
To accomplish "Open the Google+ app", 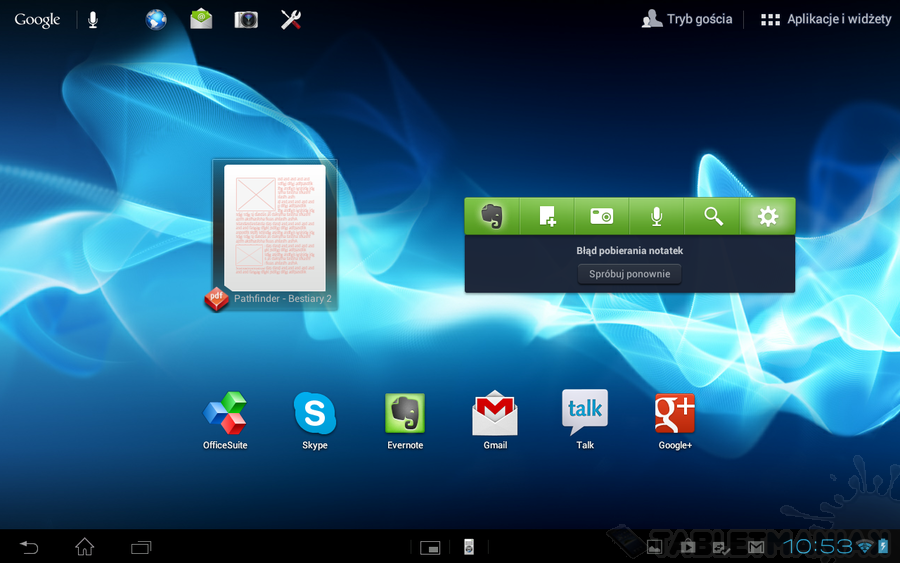I will point(675,415).
